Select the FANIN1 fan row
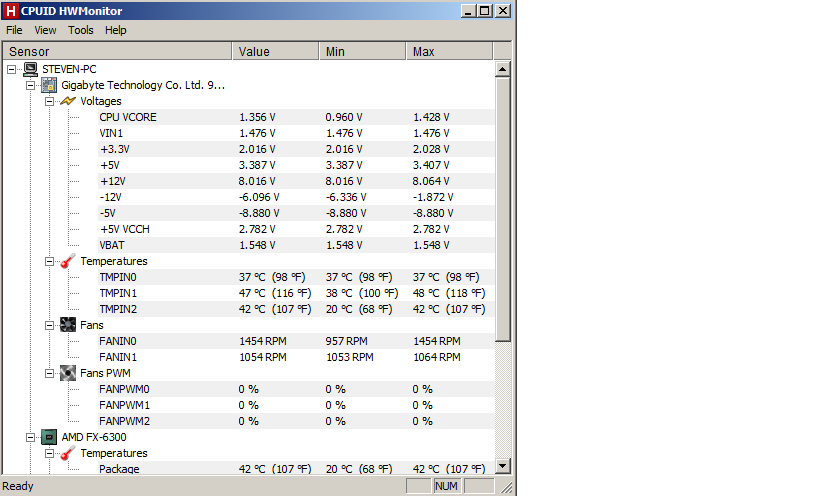819x496 pixels. (296, 357)
